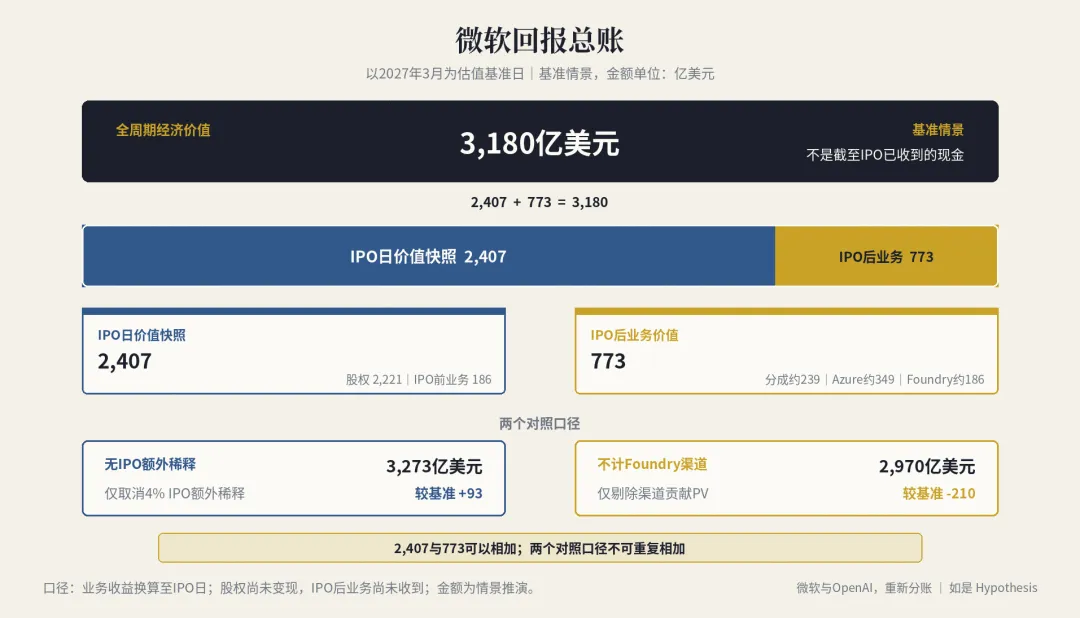Click the delta 较基准 -210
This screenshot has width=1080, height=618.
click(939, 493)
